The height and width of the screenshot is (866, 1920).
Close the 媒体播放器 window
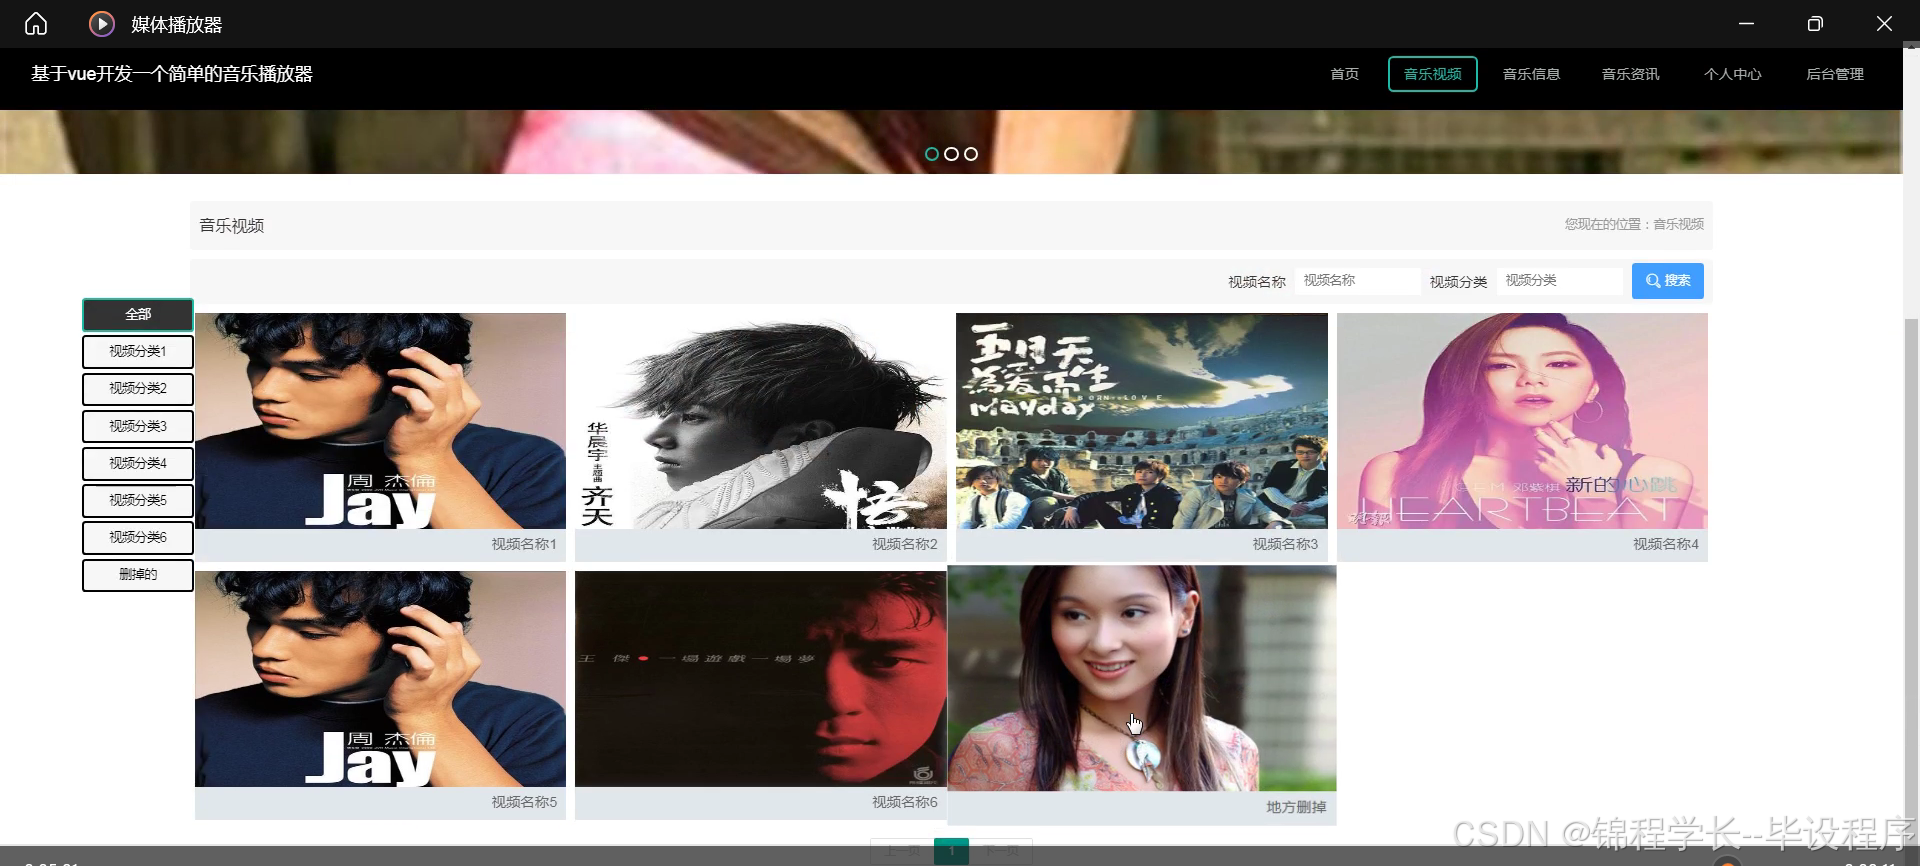click(x=1884, y=24)
